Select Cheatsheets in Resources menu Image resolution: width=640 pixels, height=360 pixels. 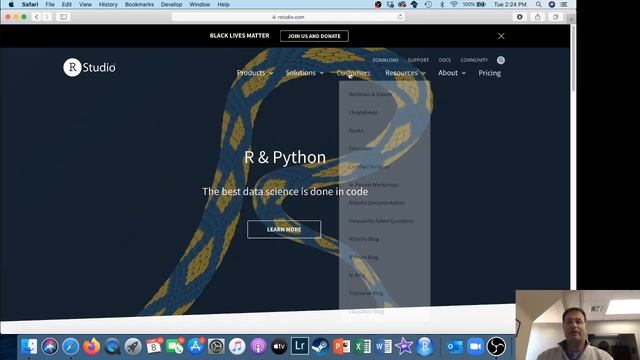tap(363, 112)
